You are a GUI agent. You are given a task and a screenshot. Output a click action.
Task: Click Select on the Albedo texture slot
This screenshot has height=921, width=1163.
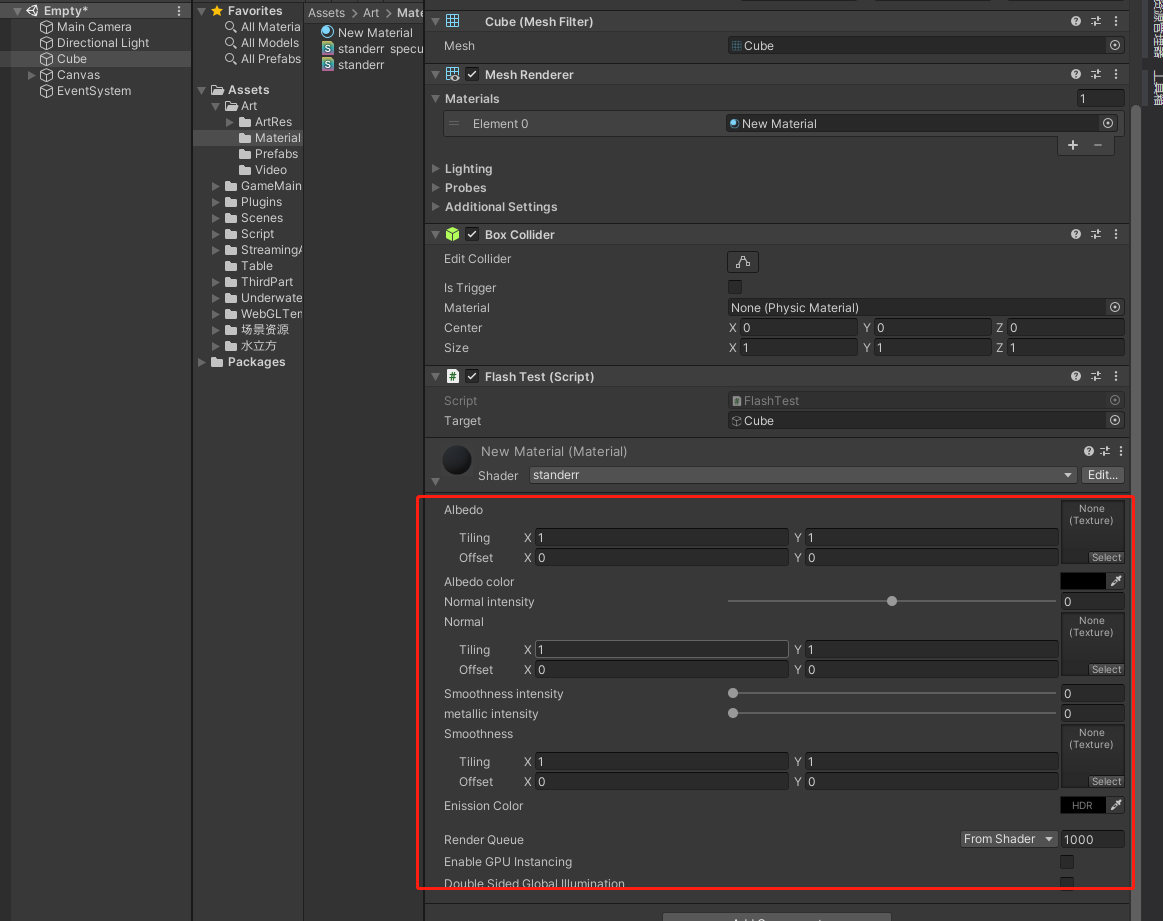[1106, 558]
